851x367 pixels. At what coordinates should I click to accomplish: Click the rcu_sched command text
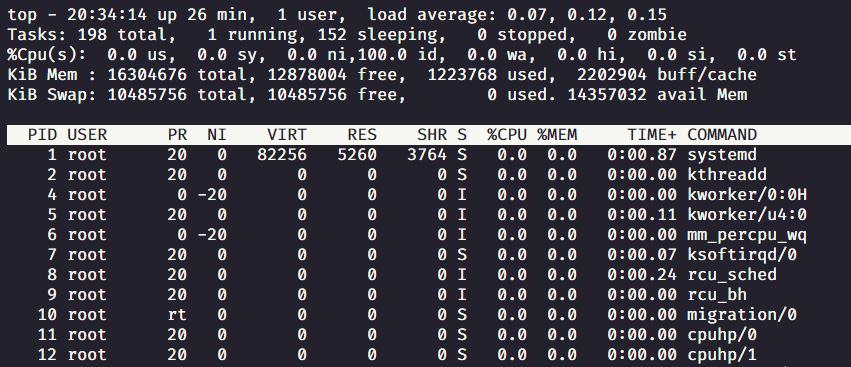pyautogui.click(x=732, y=275)
